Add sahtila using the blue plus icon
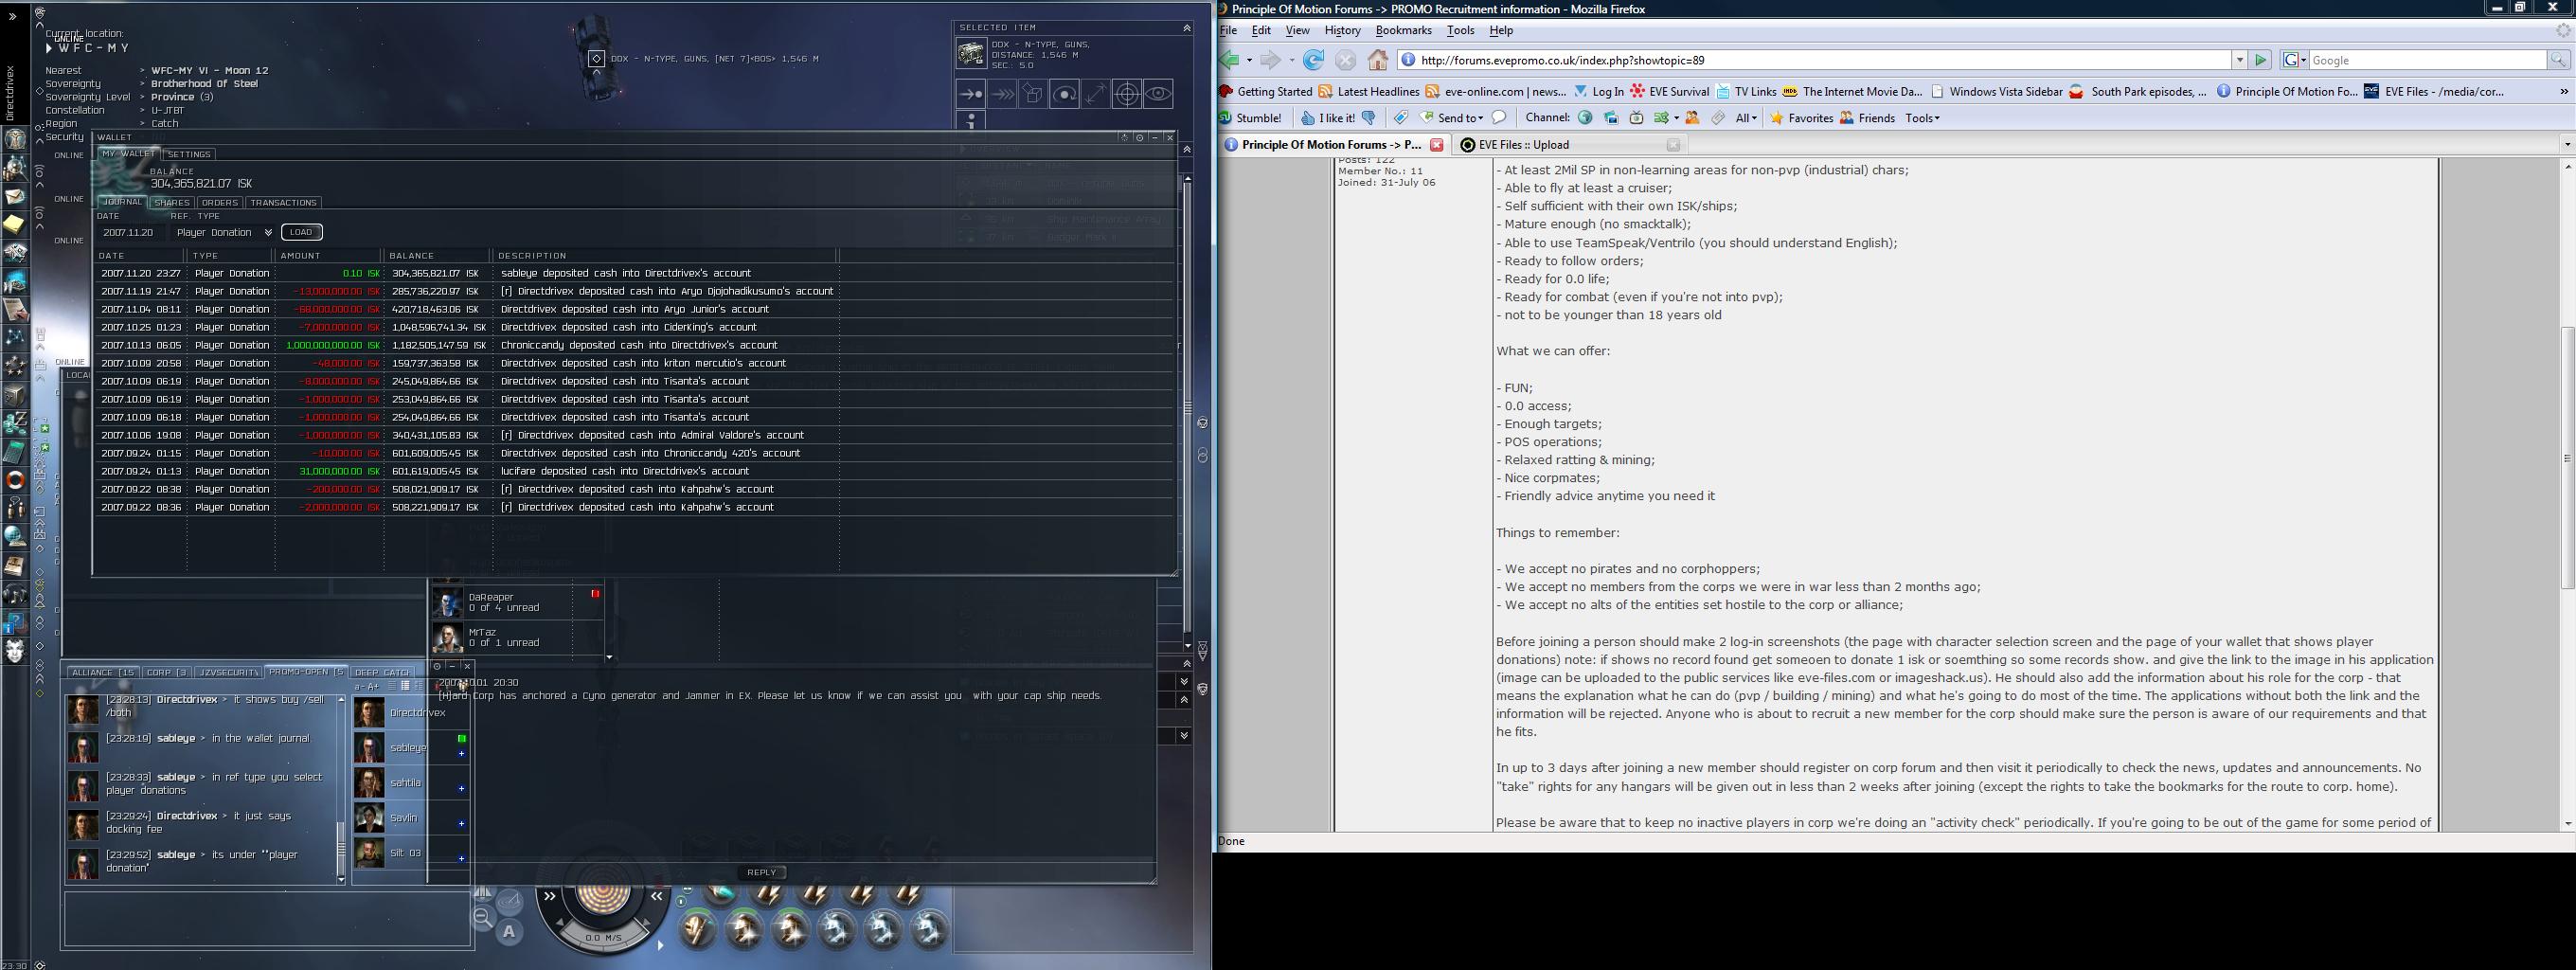Screen dimensions: 2576x970 point(461,788)
